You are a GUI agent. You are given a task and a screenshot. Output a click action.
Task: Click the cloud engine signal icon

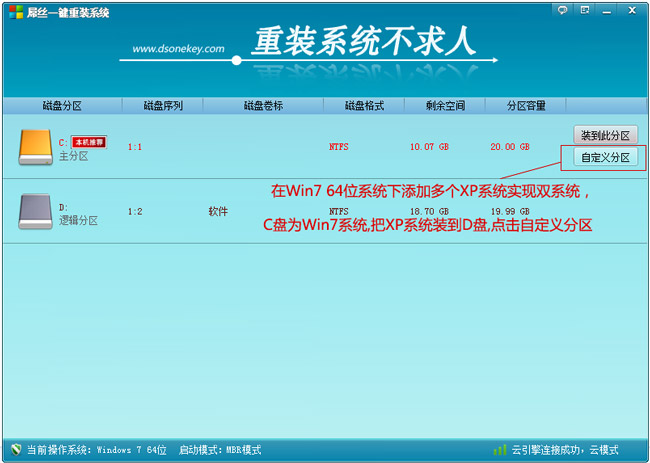(499, 450)
